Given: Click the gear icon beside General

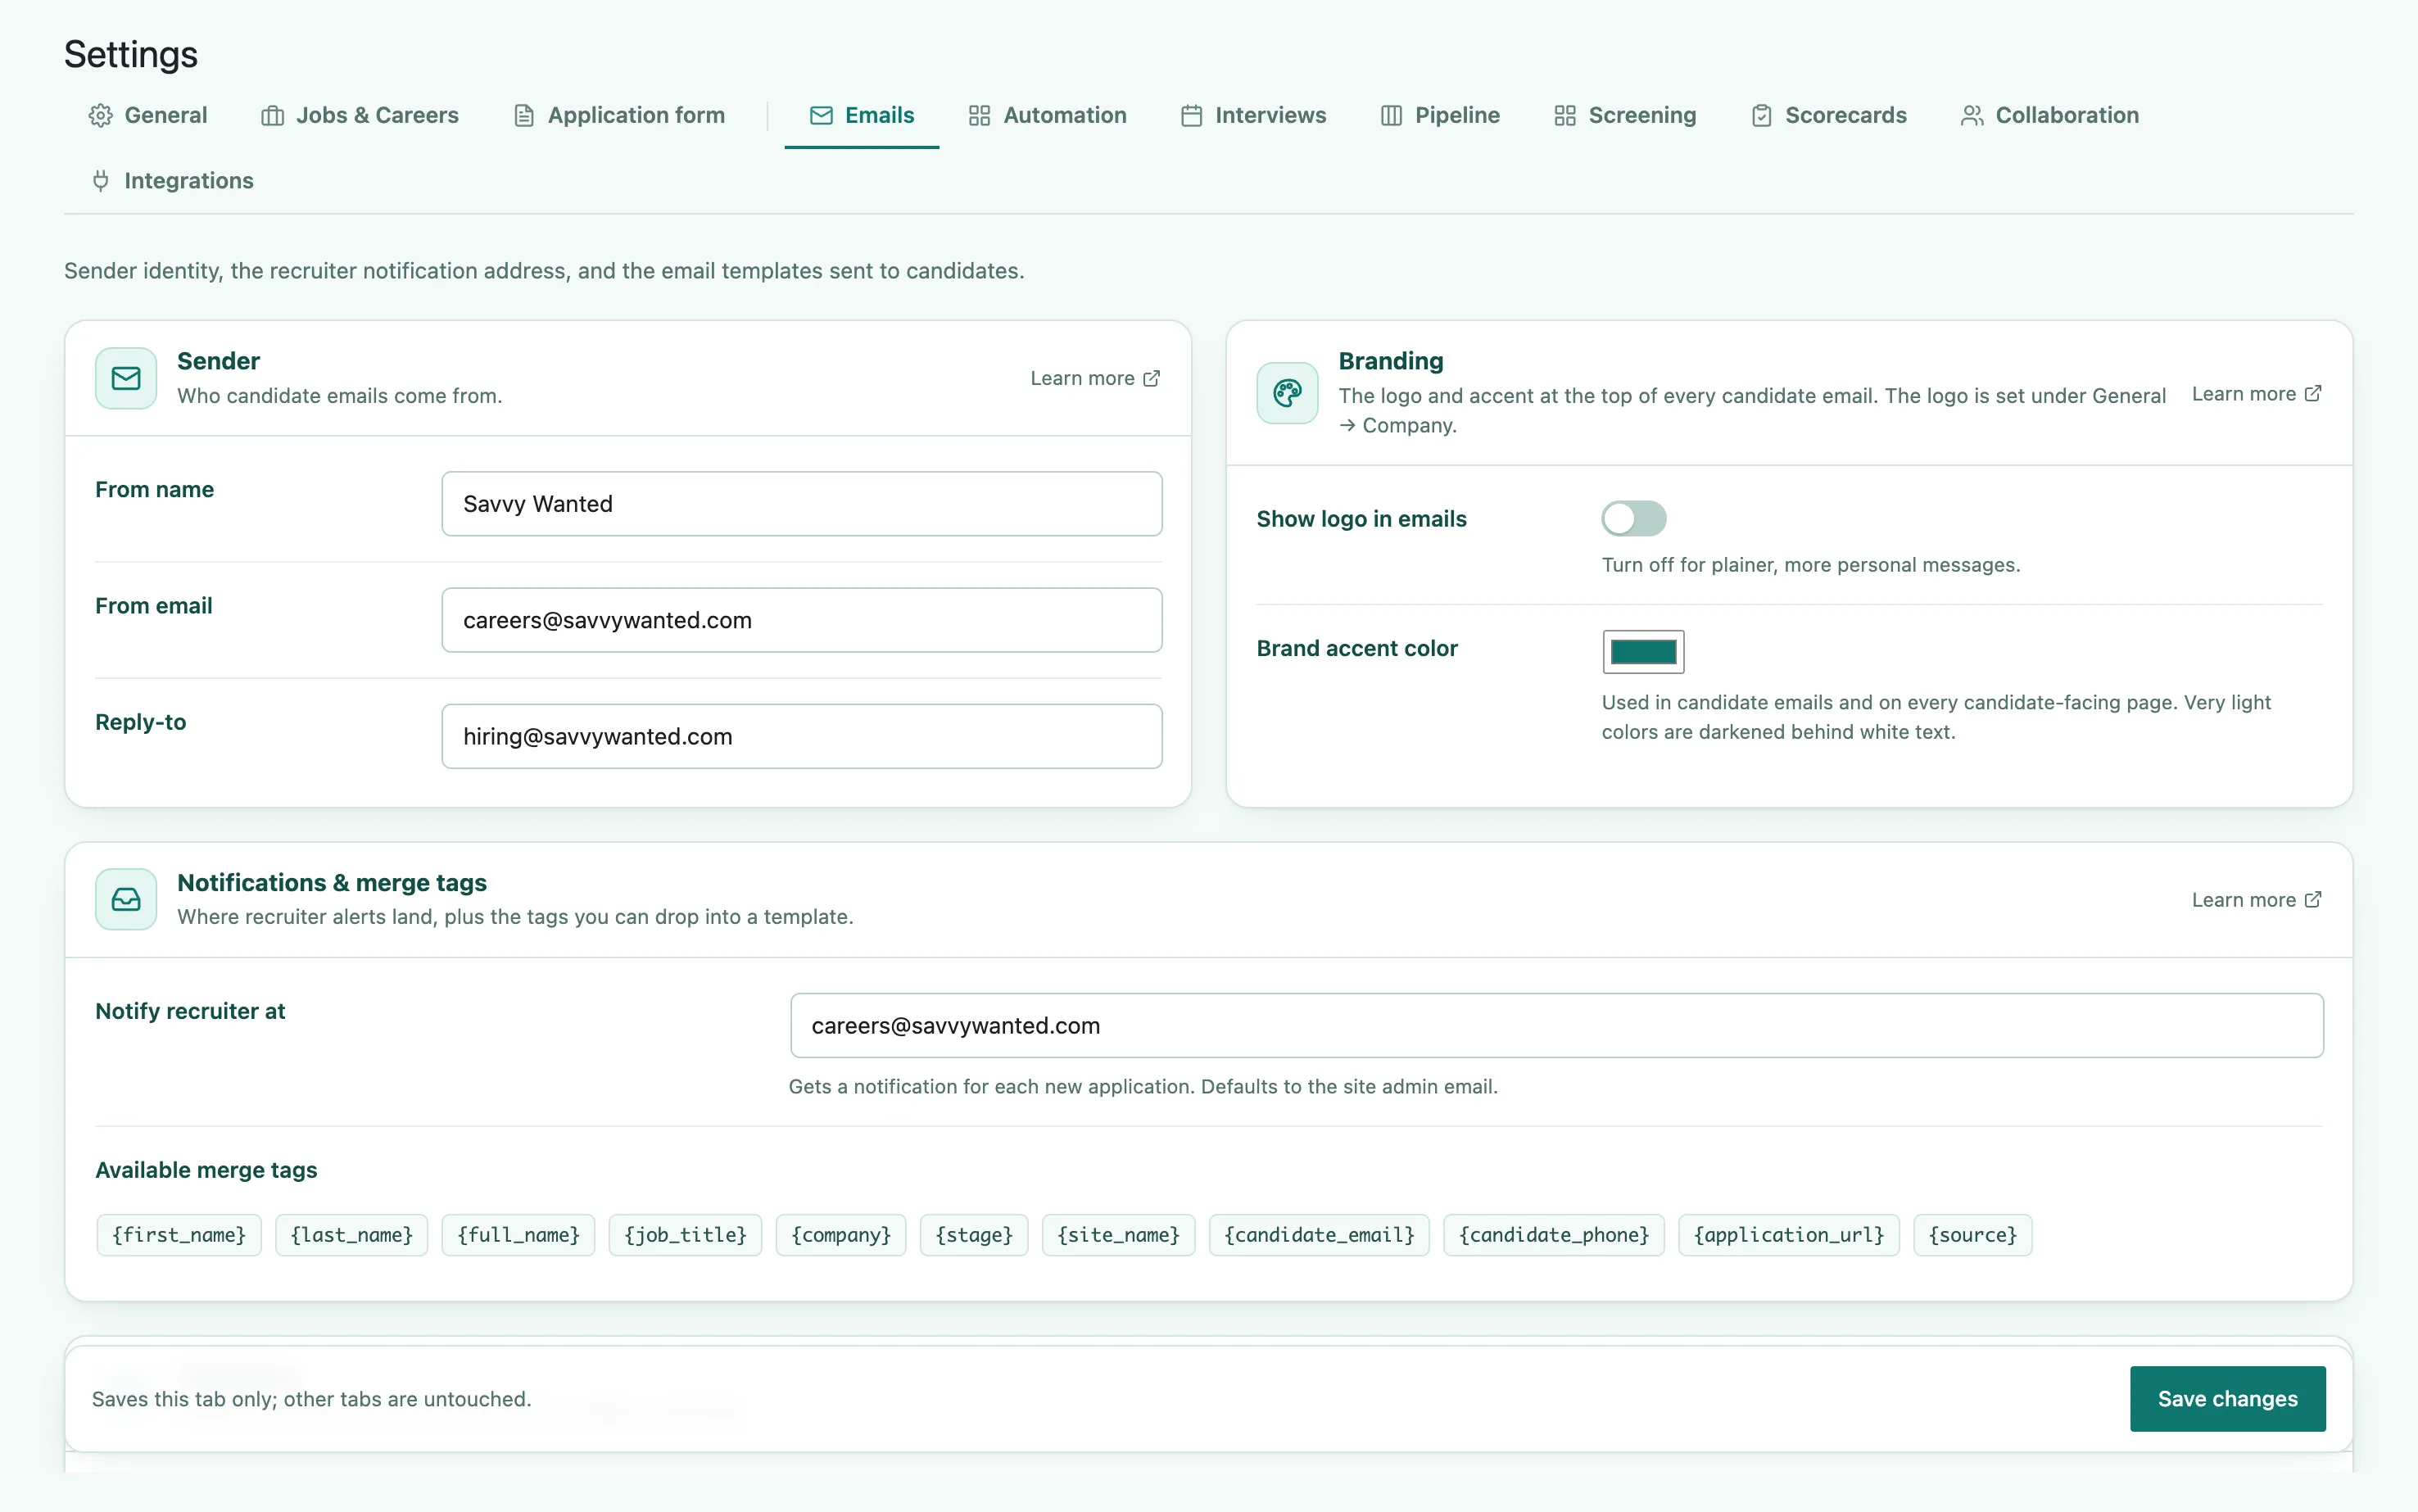Looking at the screenshot, I should [x=100, y=116].
